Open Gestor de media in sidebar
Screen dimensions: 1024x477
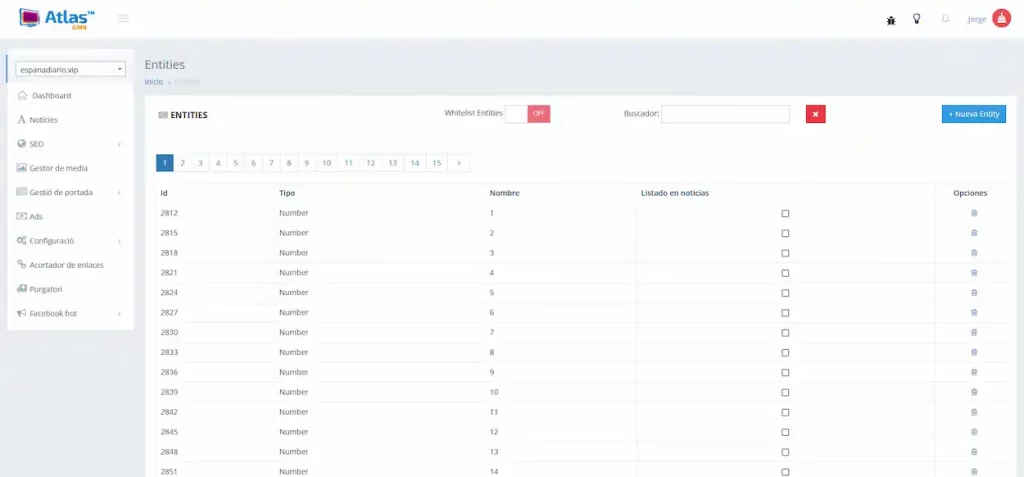tap(58, 168)
